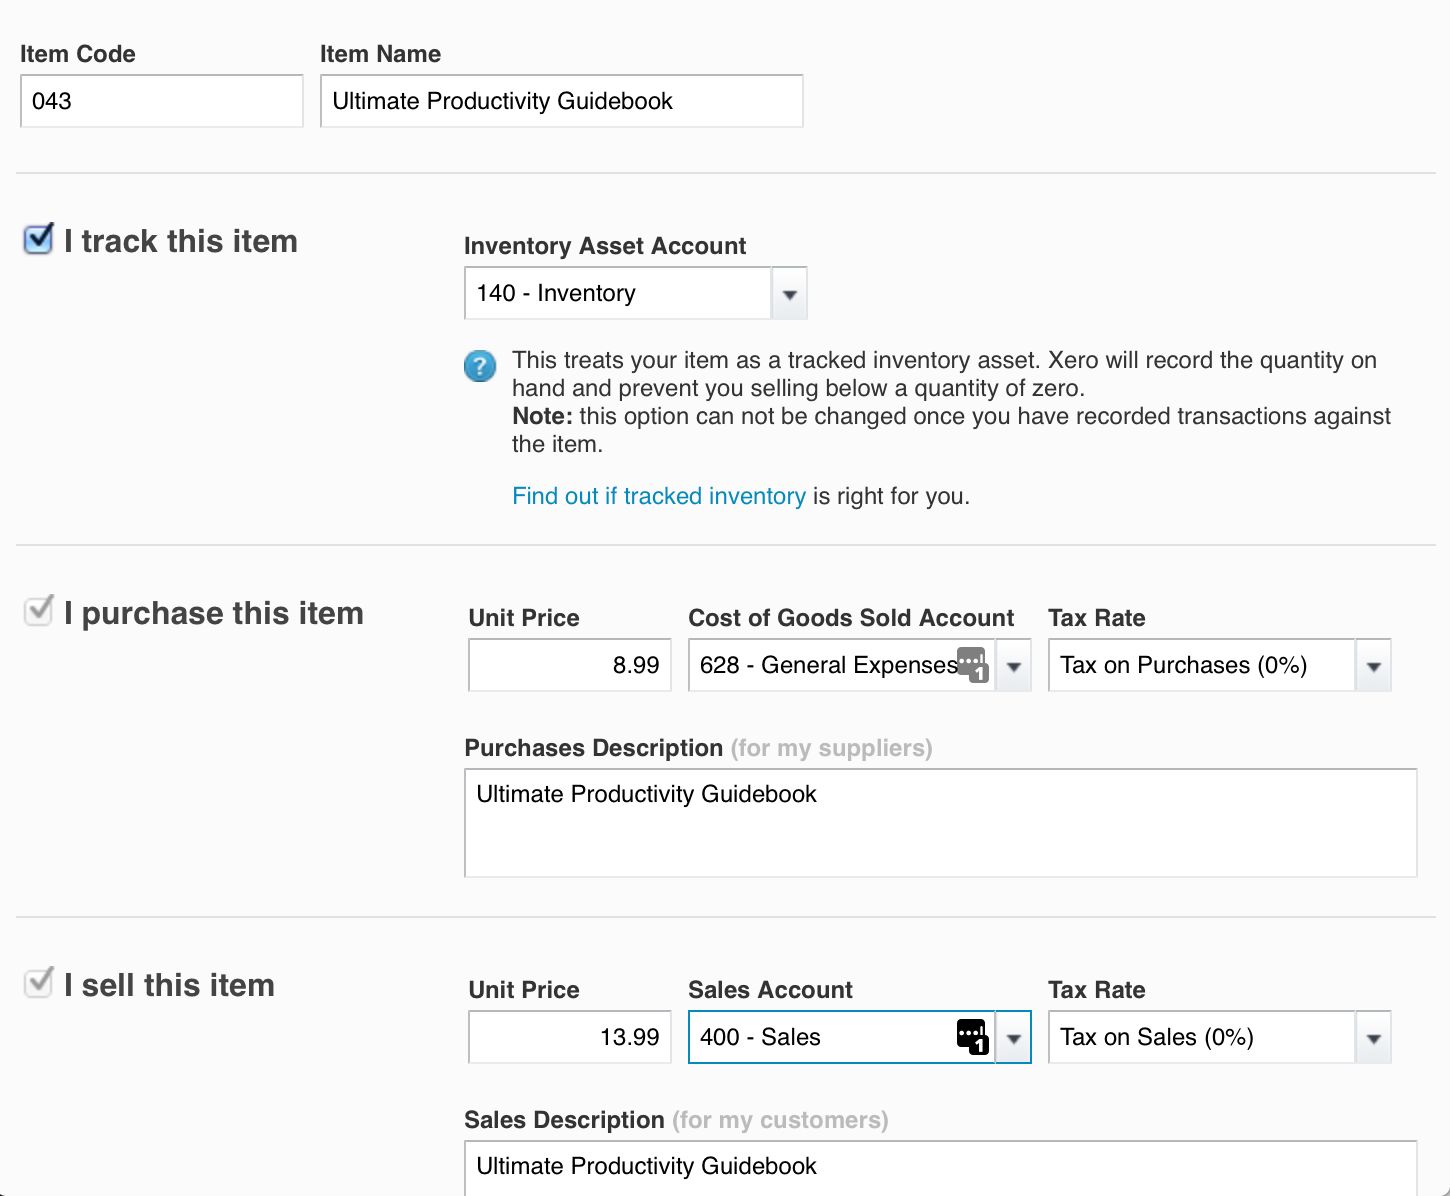The image size is (1450, 1196).
Task: Open the 'Find out if tracked inventory' link
Action: click(x=658, y=496)
